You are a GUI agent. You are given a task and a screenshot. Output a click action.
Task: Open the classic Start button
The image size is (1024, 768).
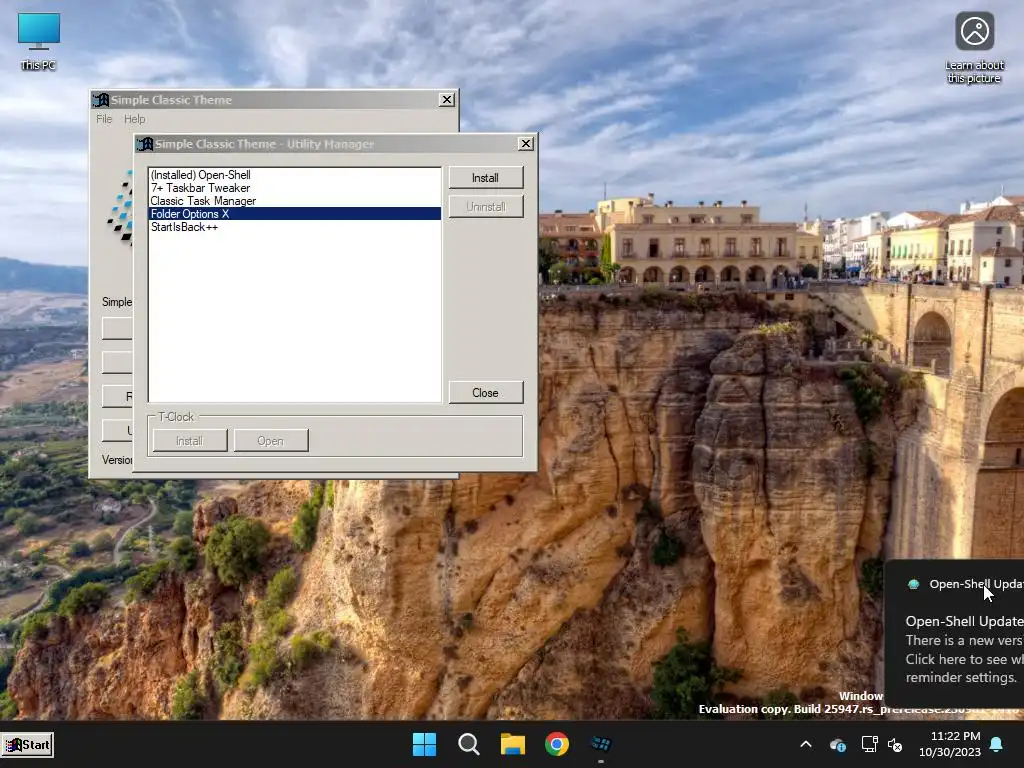click(x=27, y=744)
